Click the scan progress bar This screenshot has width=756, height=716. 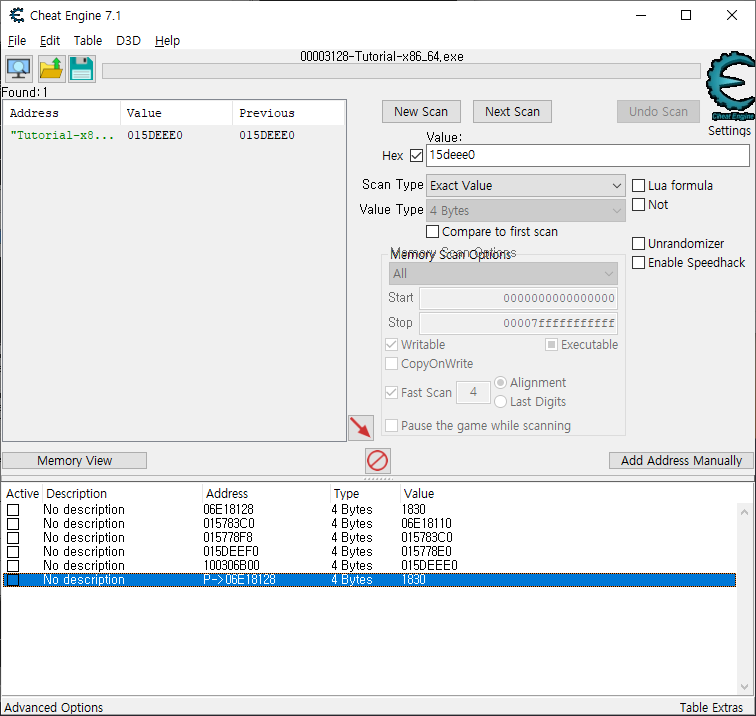coord(401,71)
